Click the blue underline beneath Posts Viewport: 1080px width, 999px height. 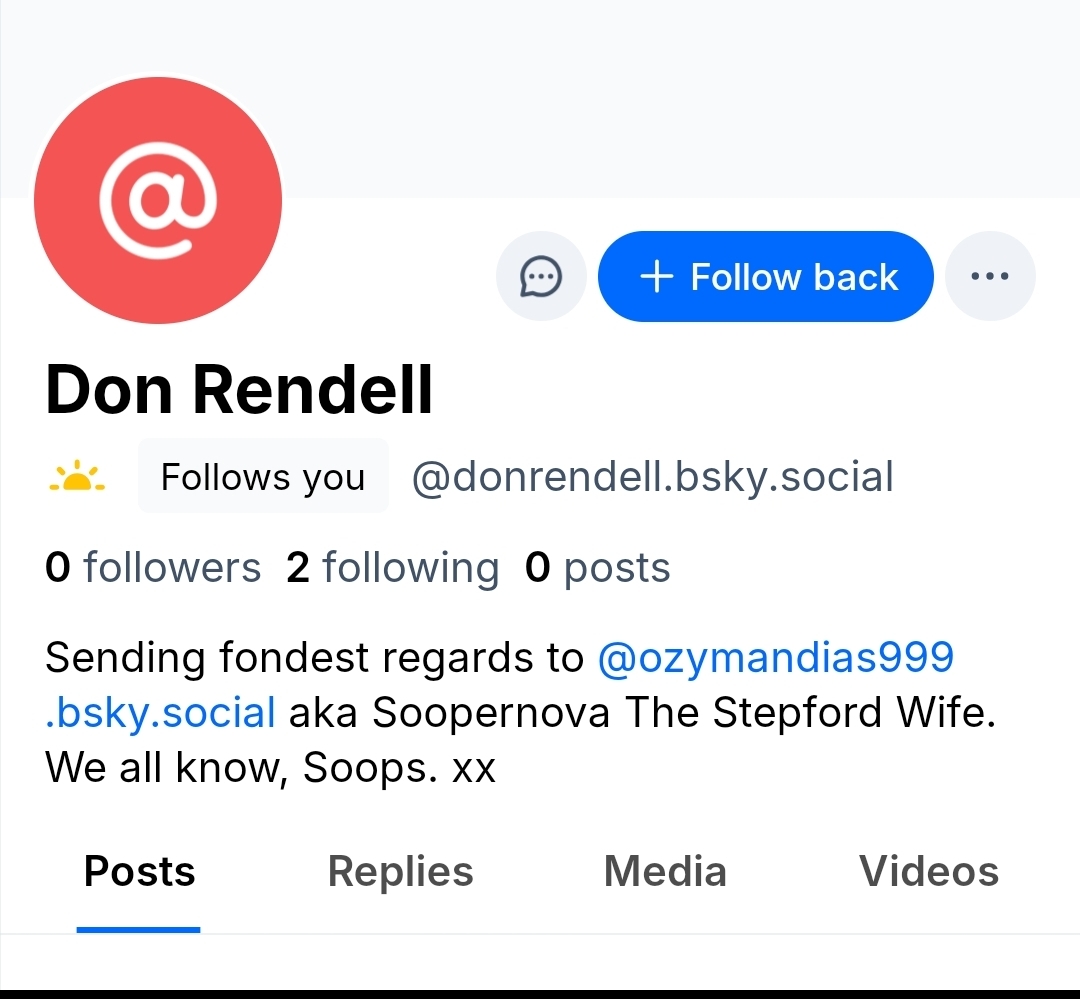click(138, 929)
